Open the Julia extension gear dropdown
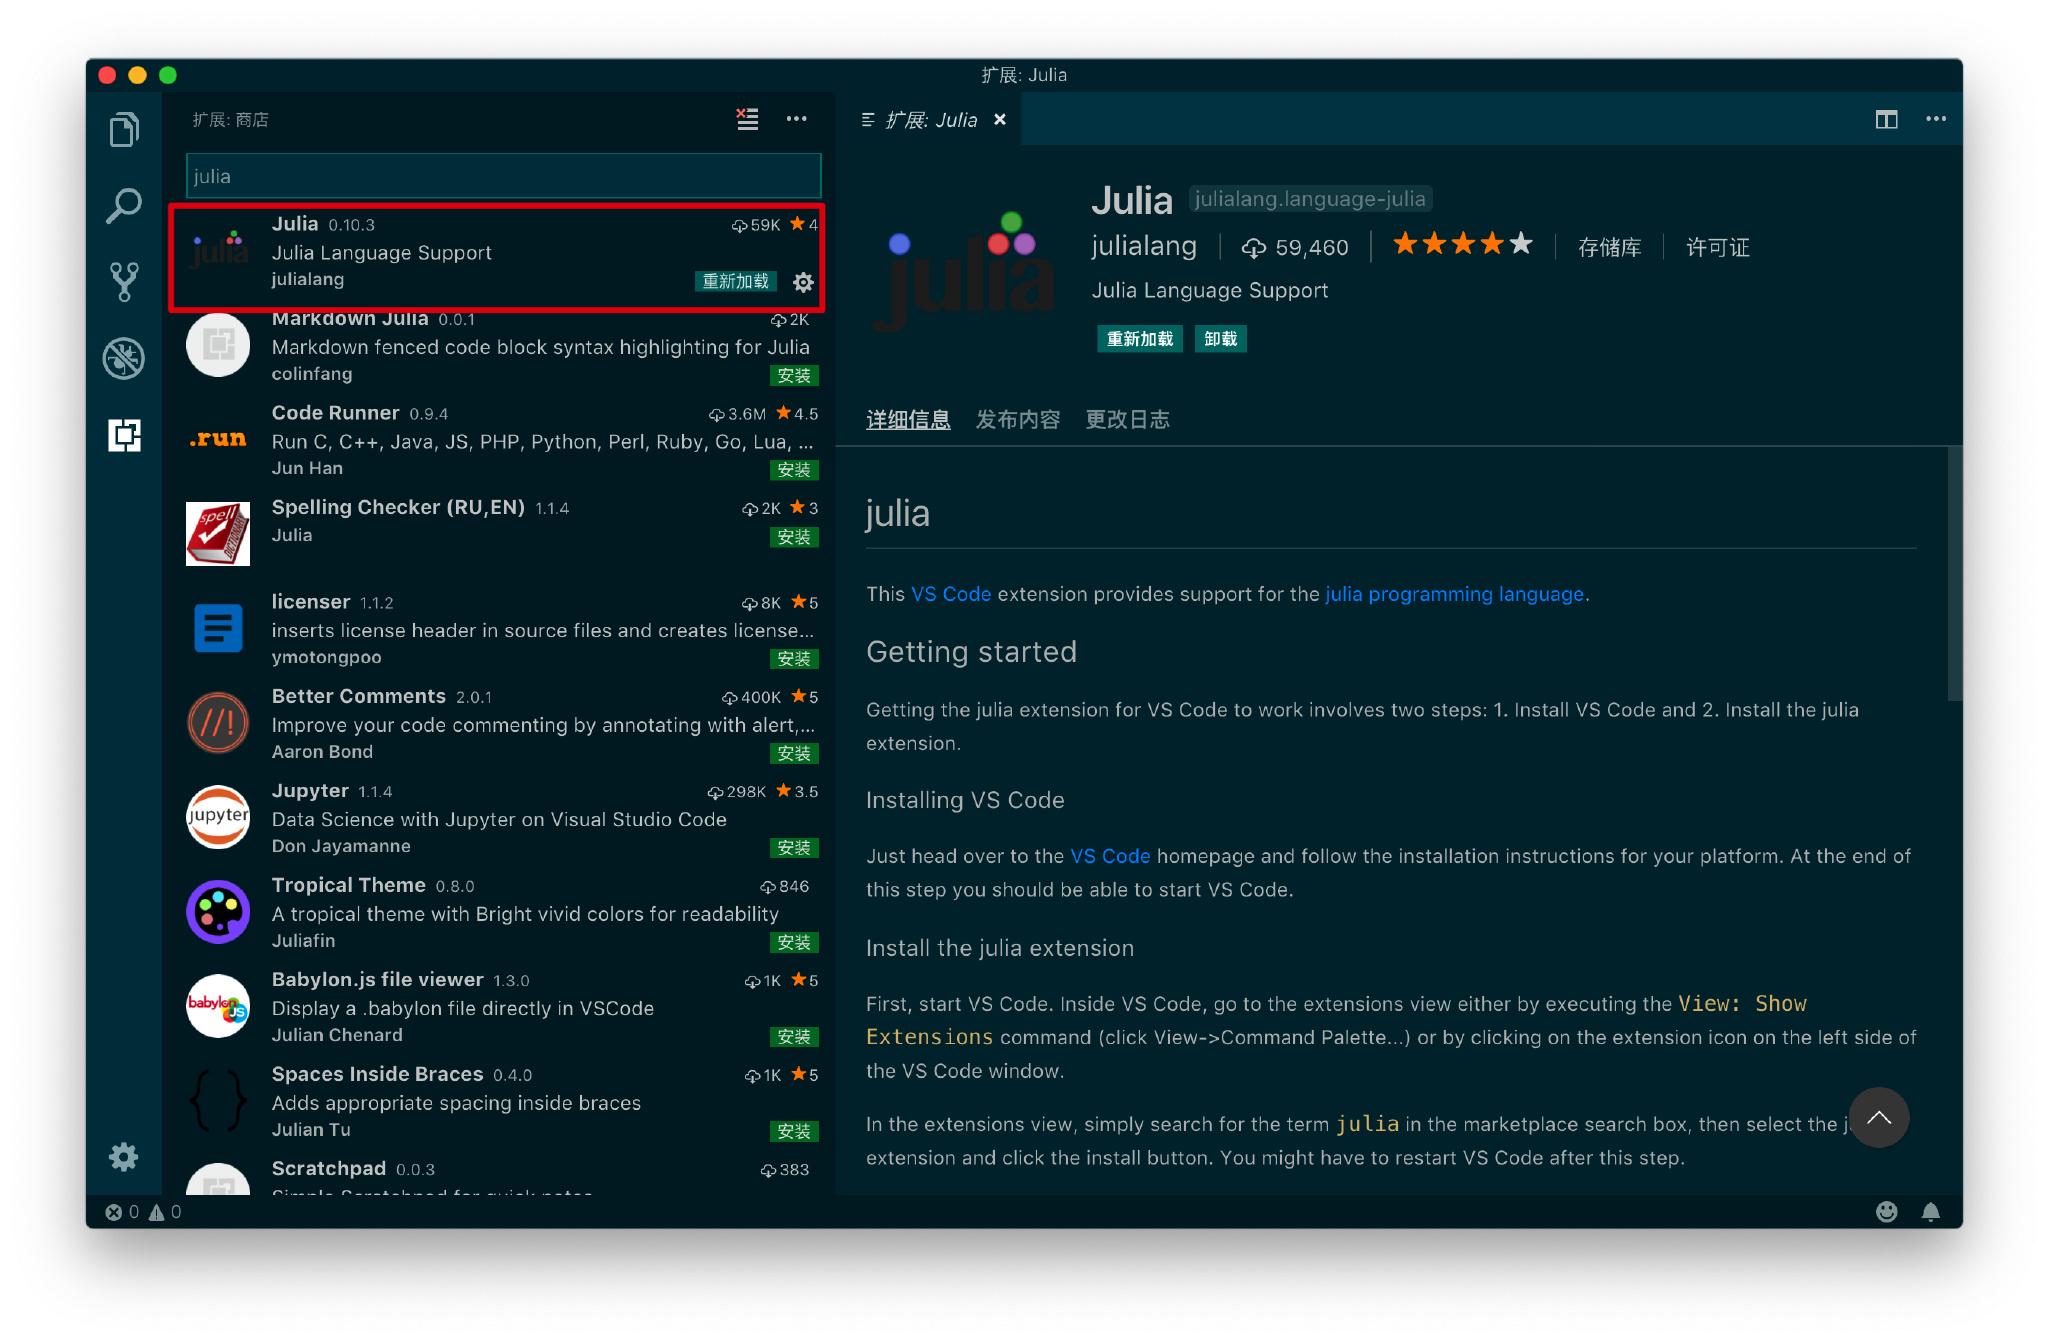This screenshot has width=2048, height=1341. [x=803, y=282]
